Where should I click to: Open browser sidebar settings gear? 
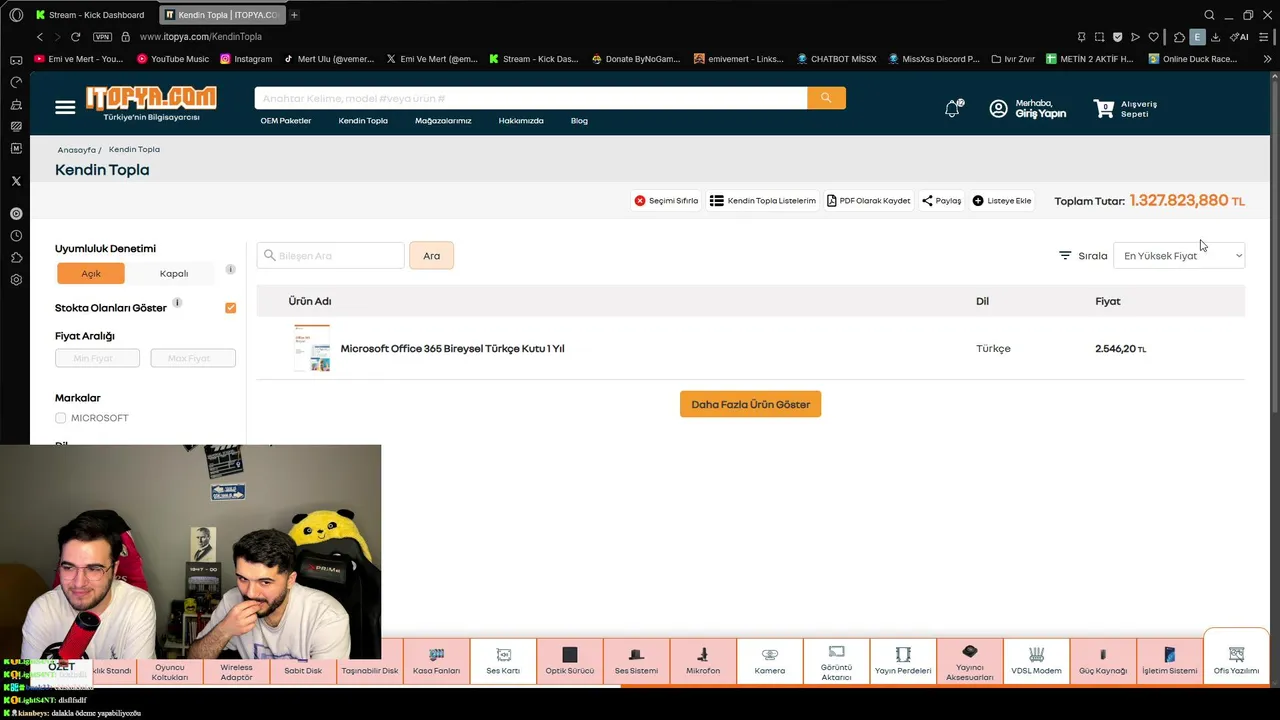pyautogui.click(x=15, y=280)
